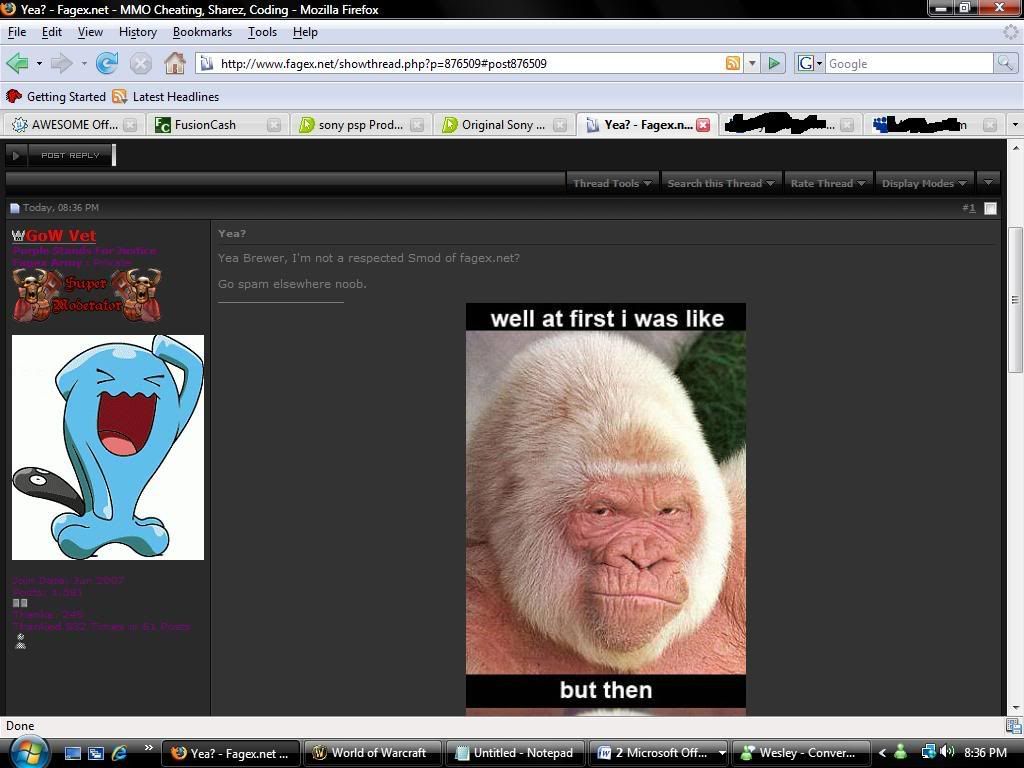
Task: Open the History menu
Action: [x=138, y=32]
